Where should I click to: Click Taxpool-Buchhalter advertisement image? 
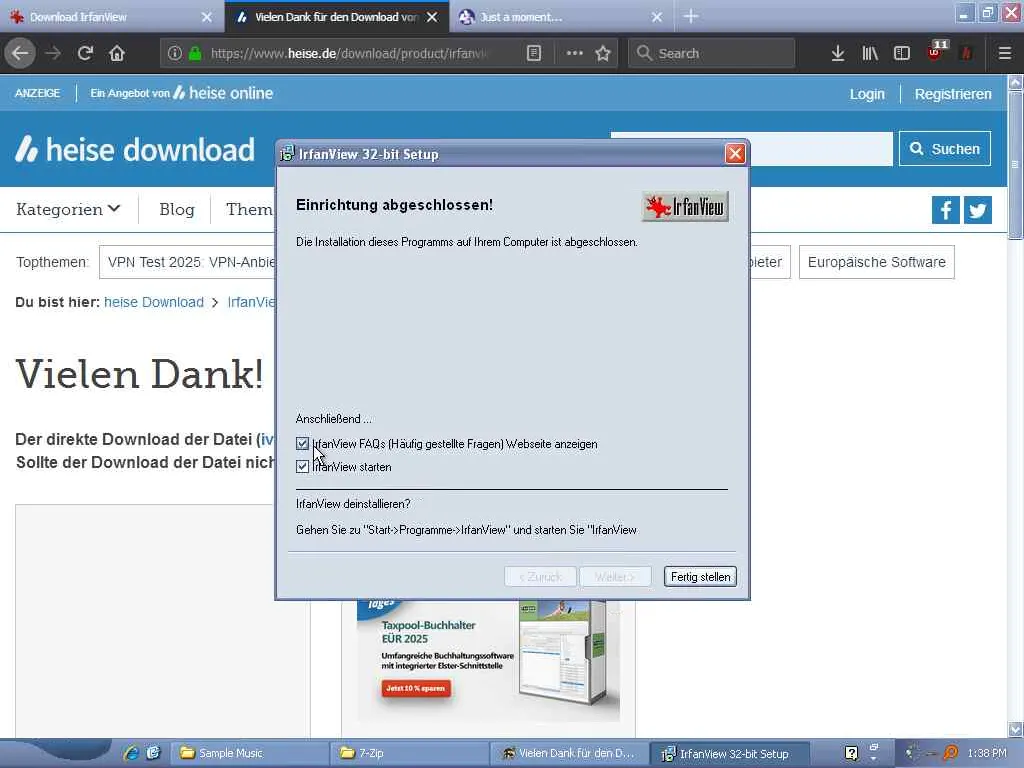488,660
